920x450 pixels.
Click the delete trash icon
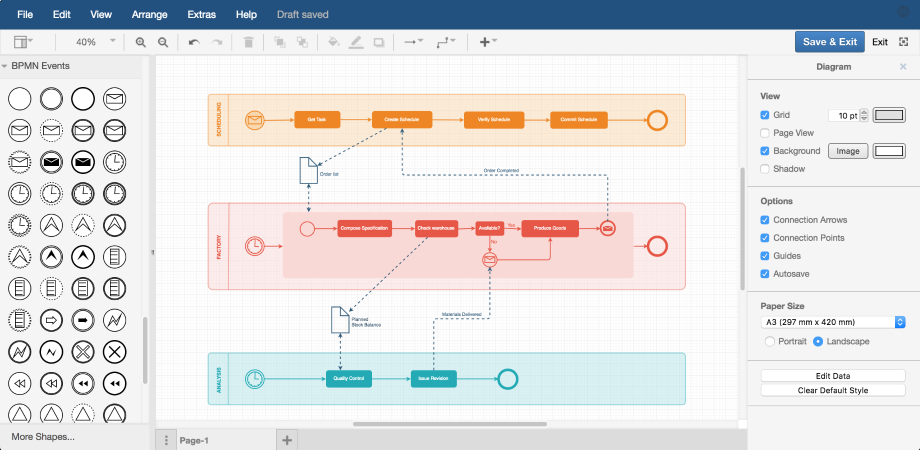coord(249,42)
